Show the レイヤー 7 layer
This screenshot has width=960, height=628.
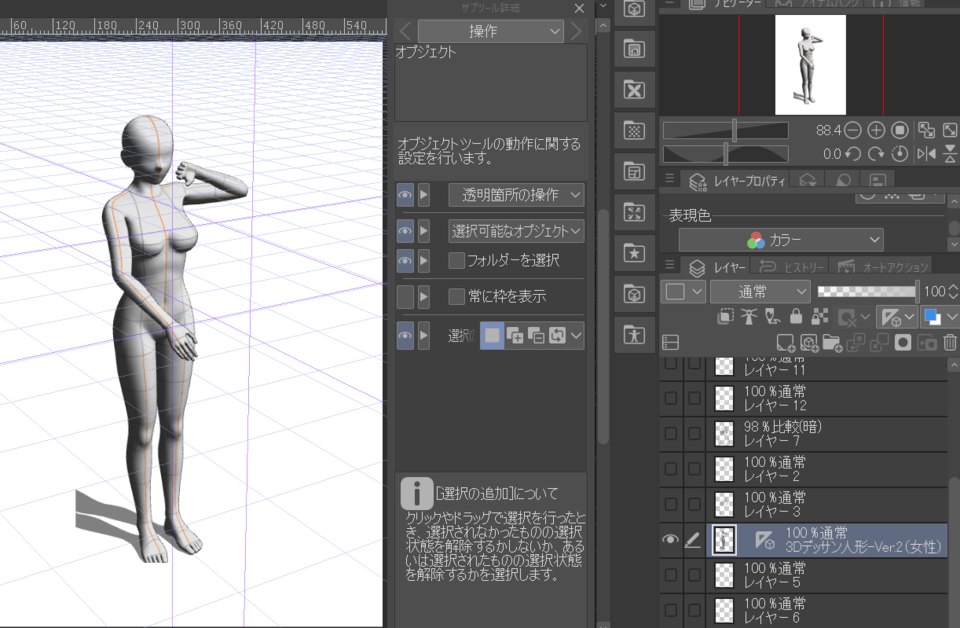pos(670,433)
